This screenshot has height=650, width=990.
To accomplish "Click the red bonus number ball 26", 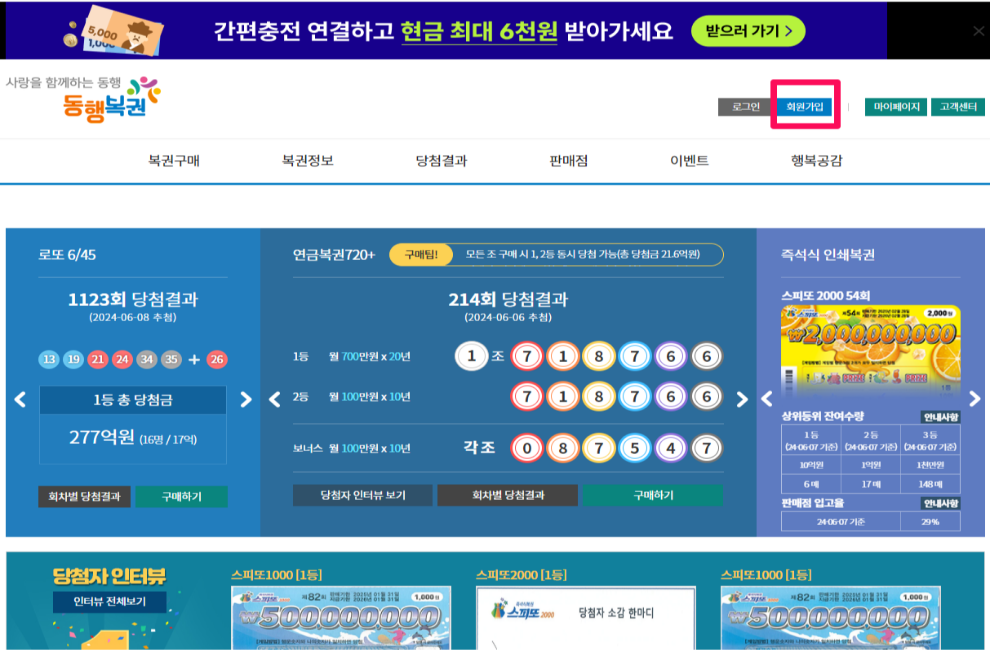I will [x=216, y=359].
